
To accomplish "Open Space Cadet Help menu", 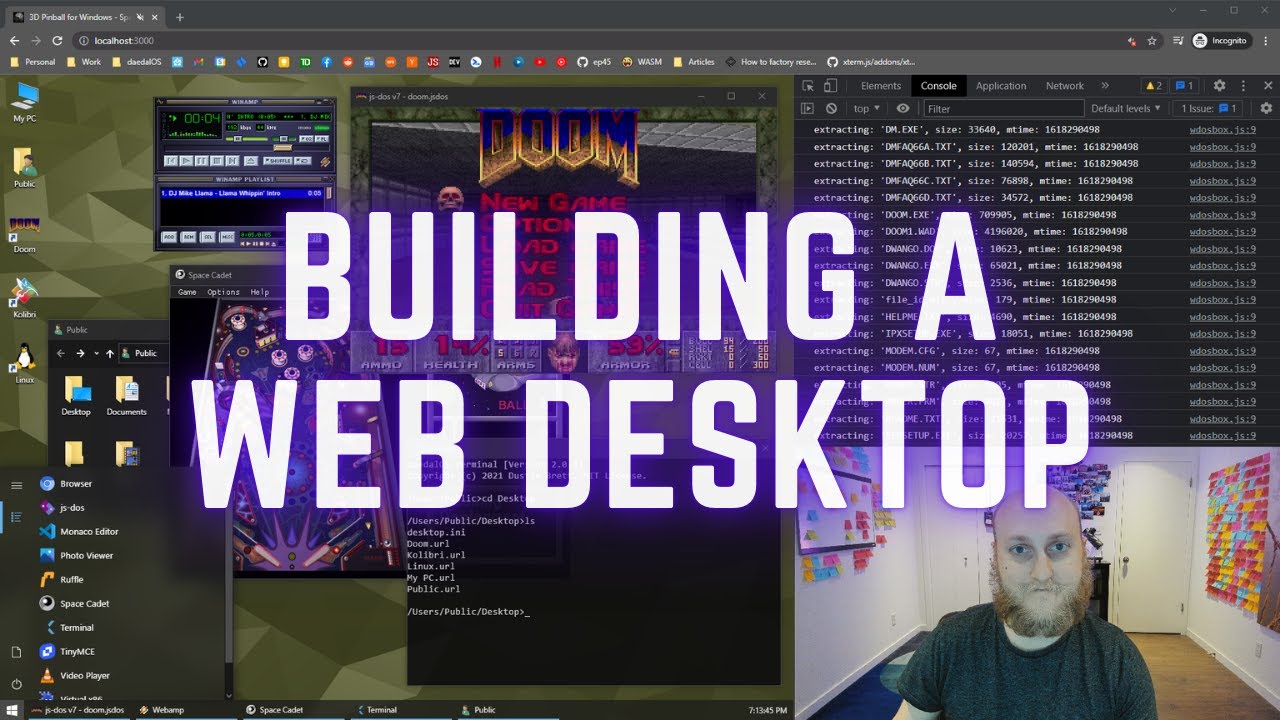I will pos(260,292).
